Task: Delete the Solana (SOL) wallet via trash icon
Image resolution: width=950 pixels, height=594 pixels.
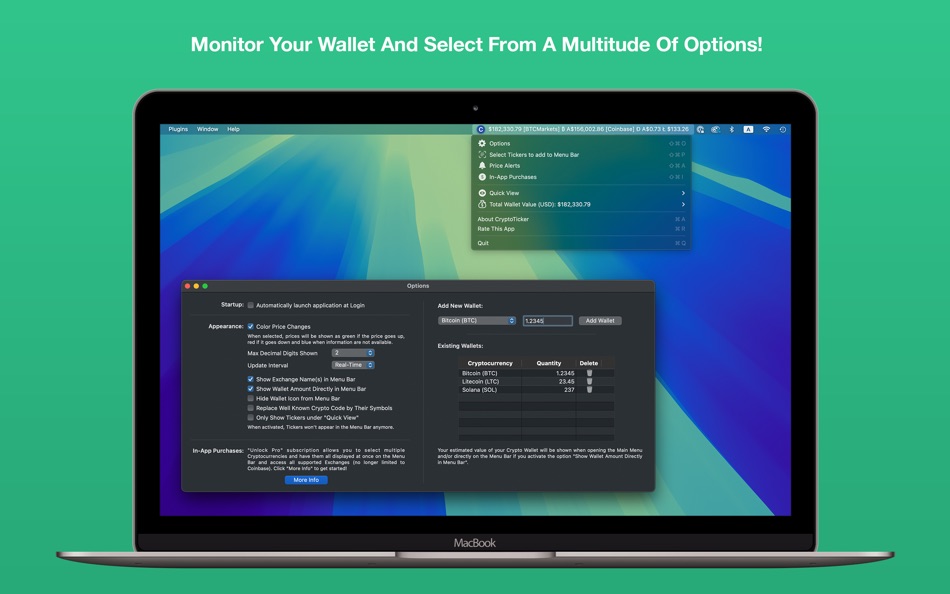Action: click(589, 390)
